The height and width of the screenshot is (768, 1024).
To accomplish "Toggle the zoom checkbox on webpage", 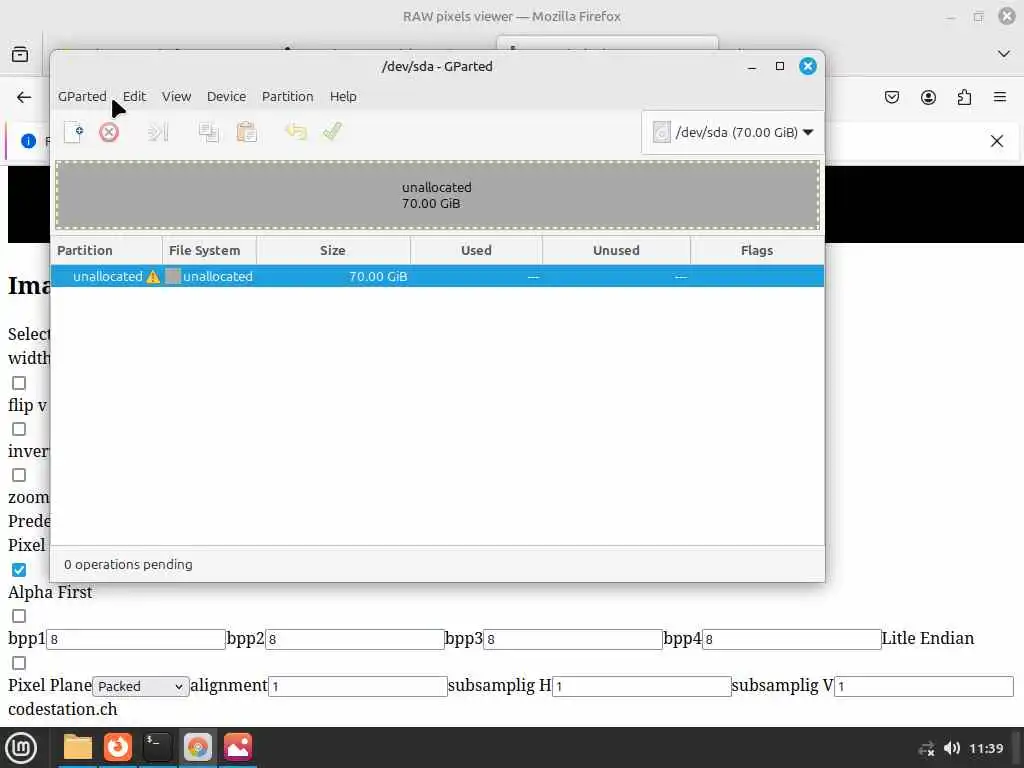I will (x=19, y=475).
